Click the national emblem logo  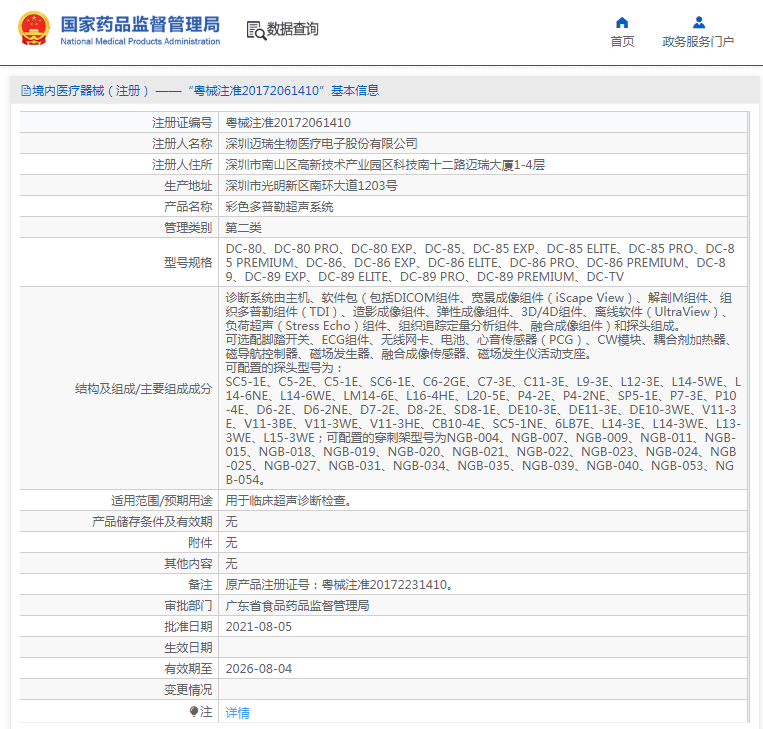coord(34,29)
